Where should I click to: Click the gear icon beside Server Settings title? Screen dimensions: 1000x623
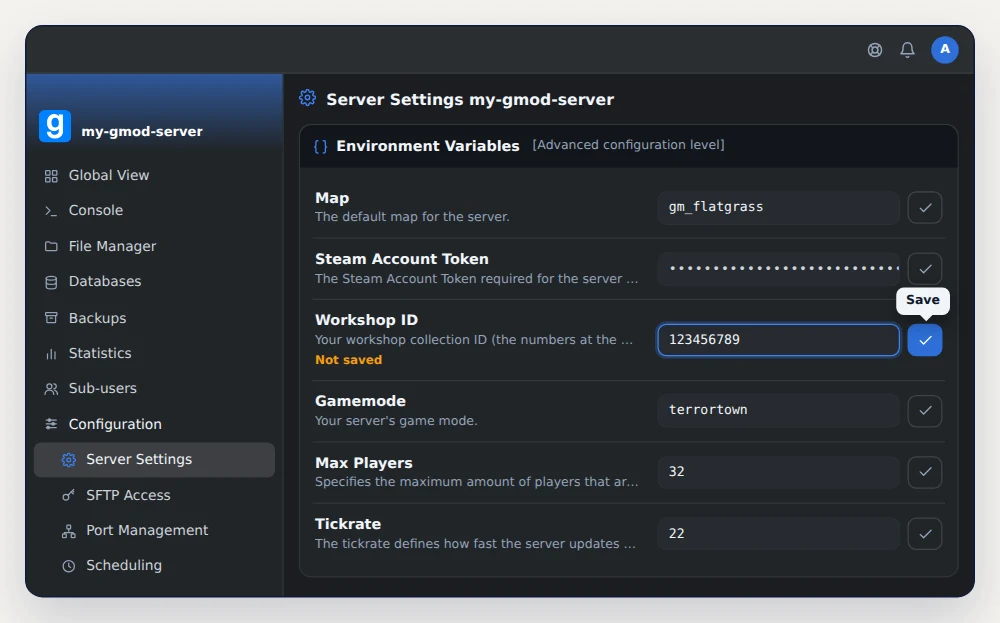[307, 98]
